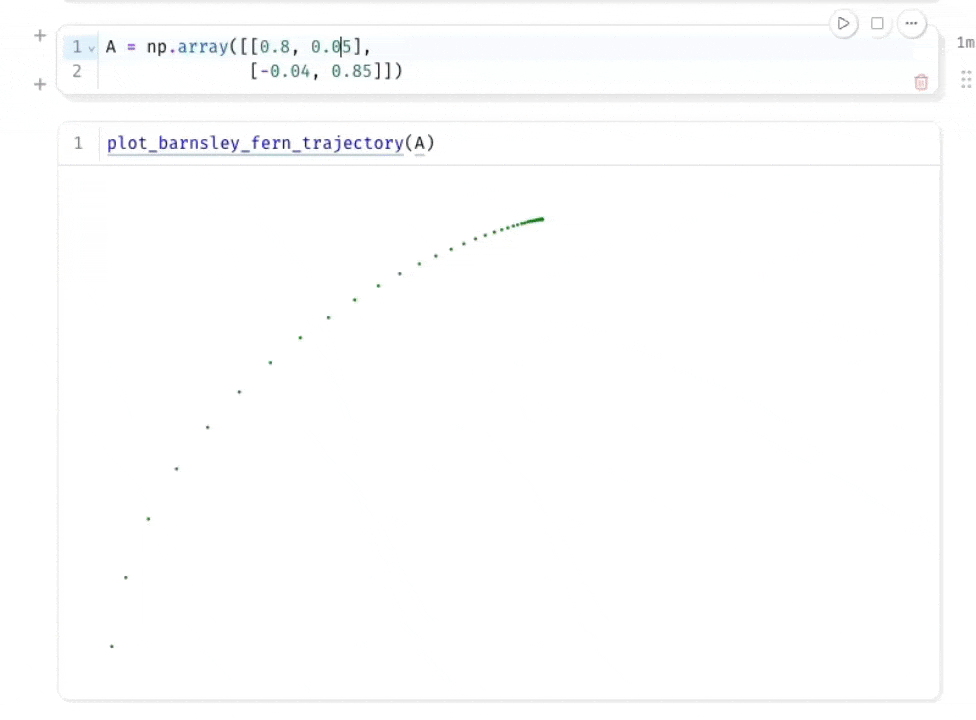Grab the cell drag handle dots
This screenshot has width=976, height=720.
[965, 79]
